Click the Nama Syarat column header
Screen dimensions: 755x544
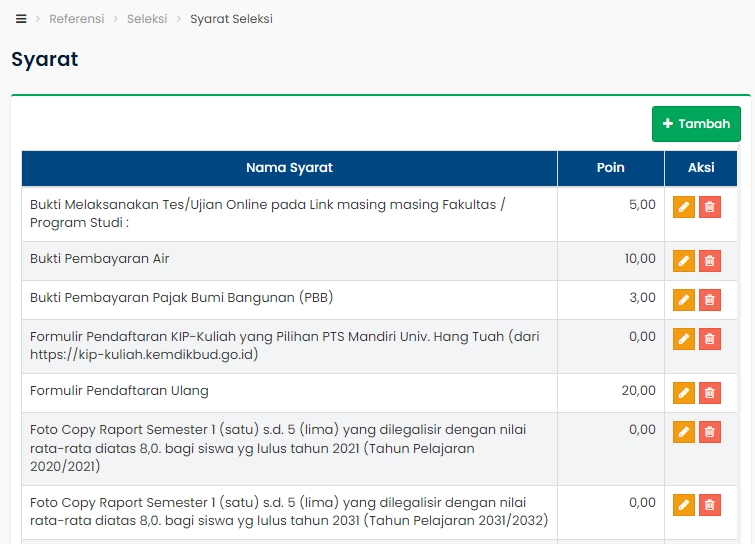[289, 168]
